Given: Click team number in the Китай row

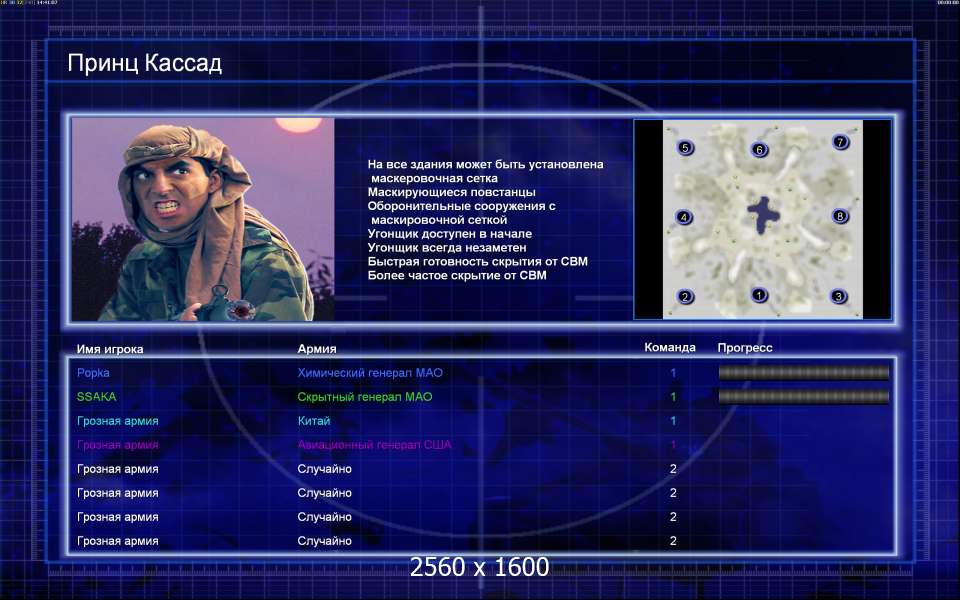Looking at the screenshot, I should (673, 421).
